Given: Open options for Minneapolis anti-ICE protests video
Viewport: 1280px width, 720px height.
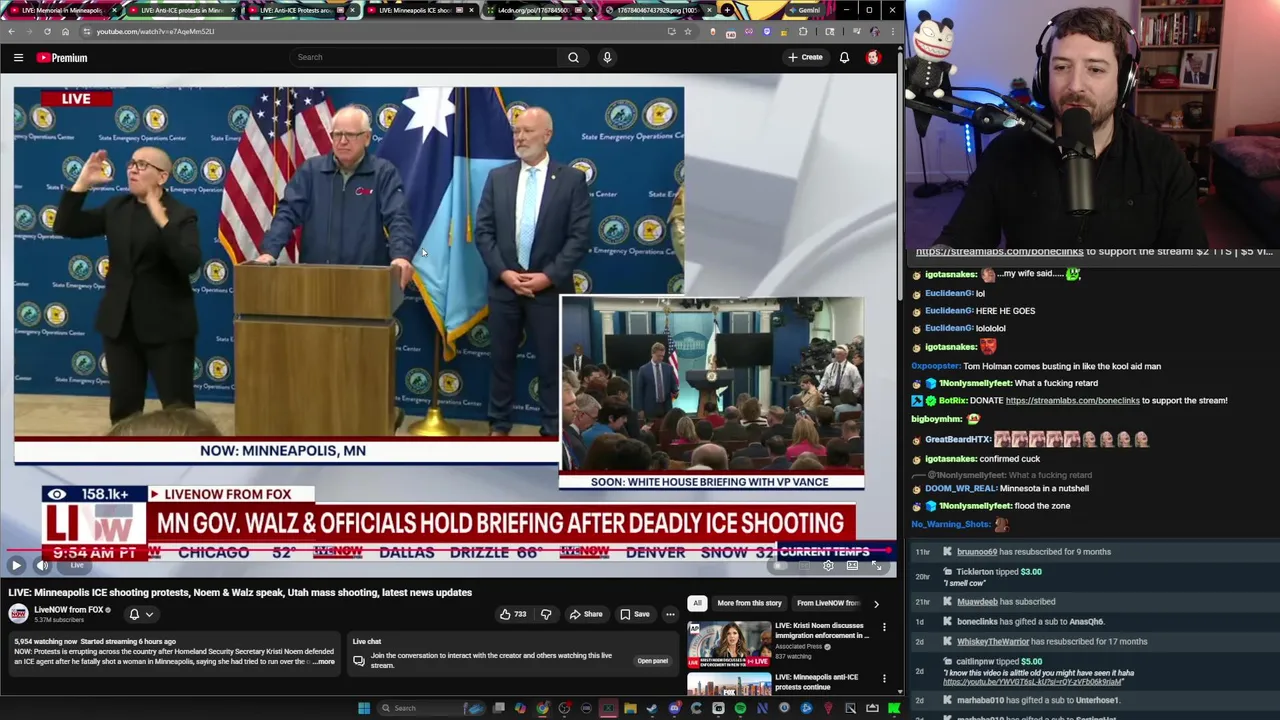Looking at the screenshot, I should (x=884, y=679).
